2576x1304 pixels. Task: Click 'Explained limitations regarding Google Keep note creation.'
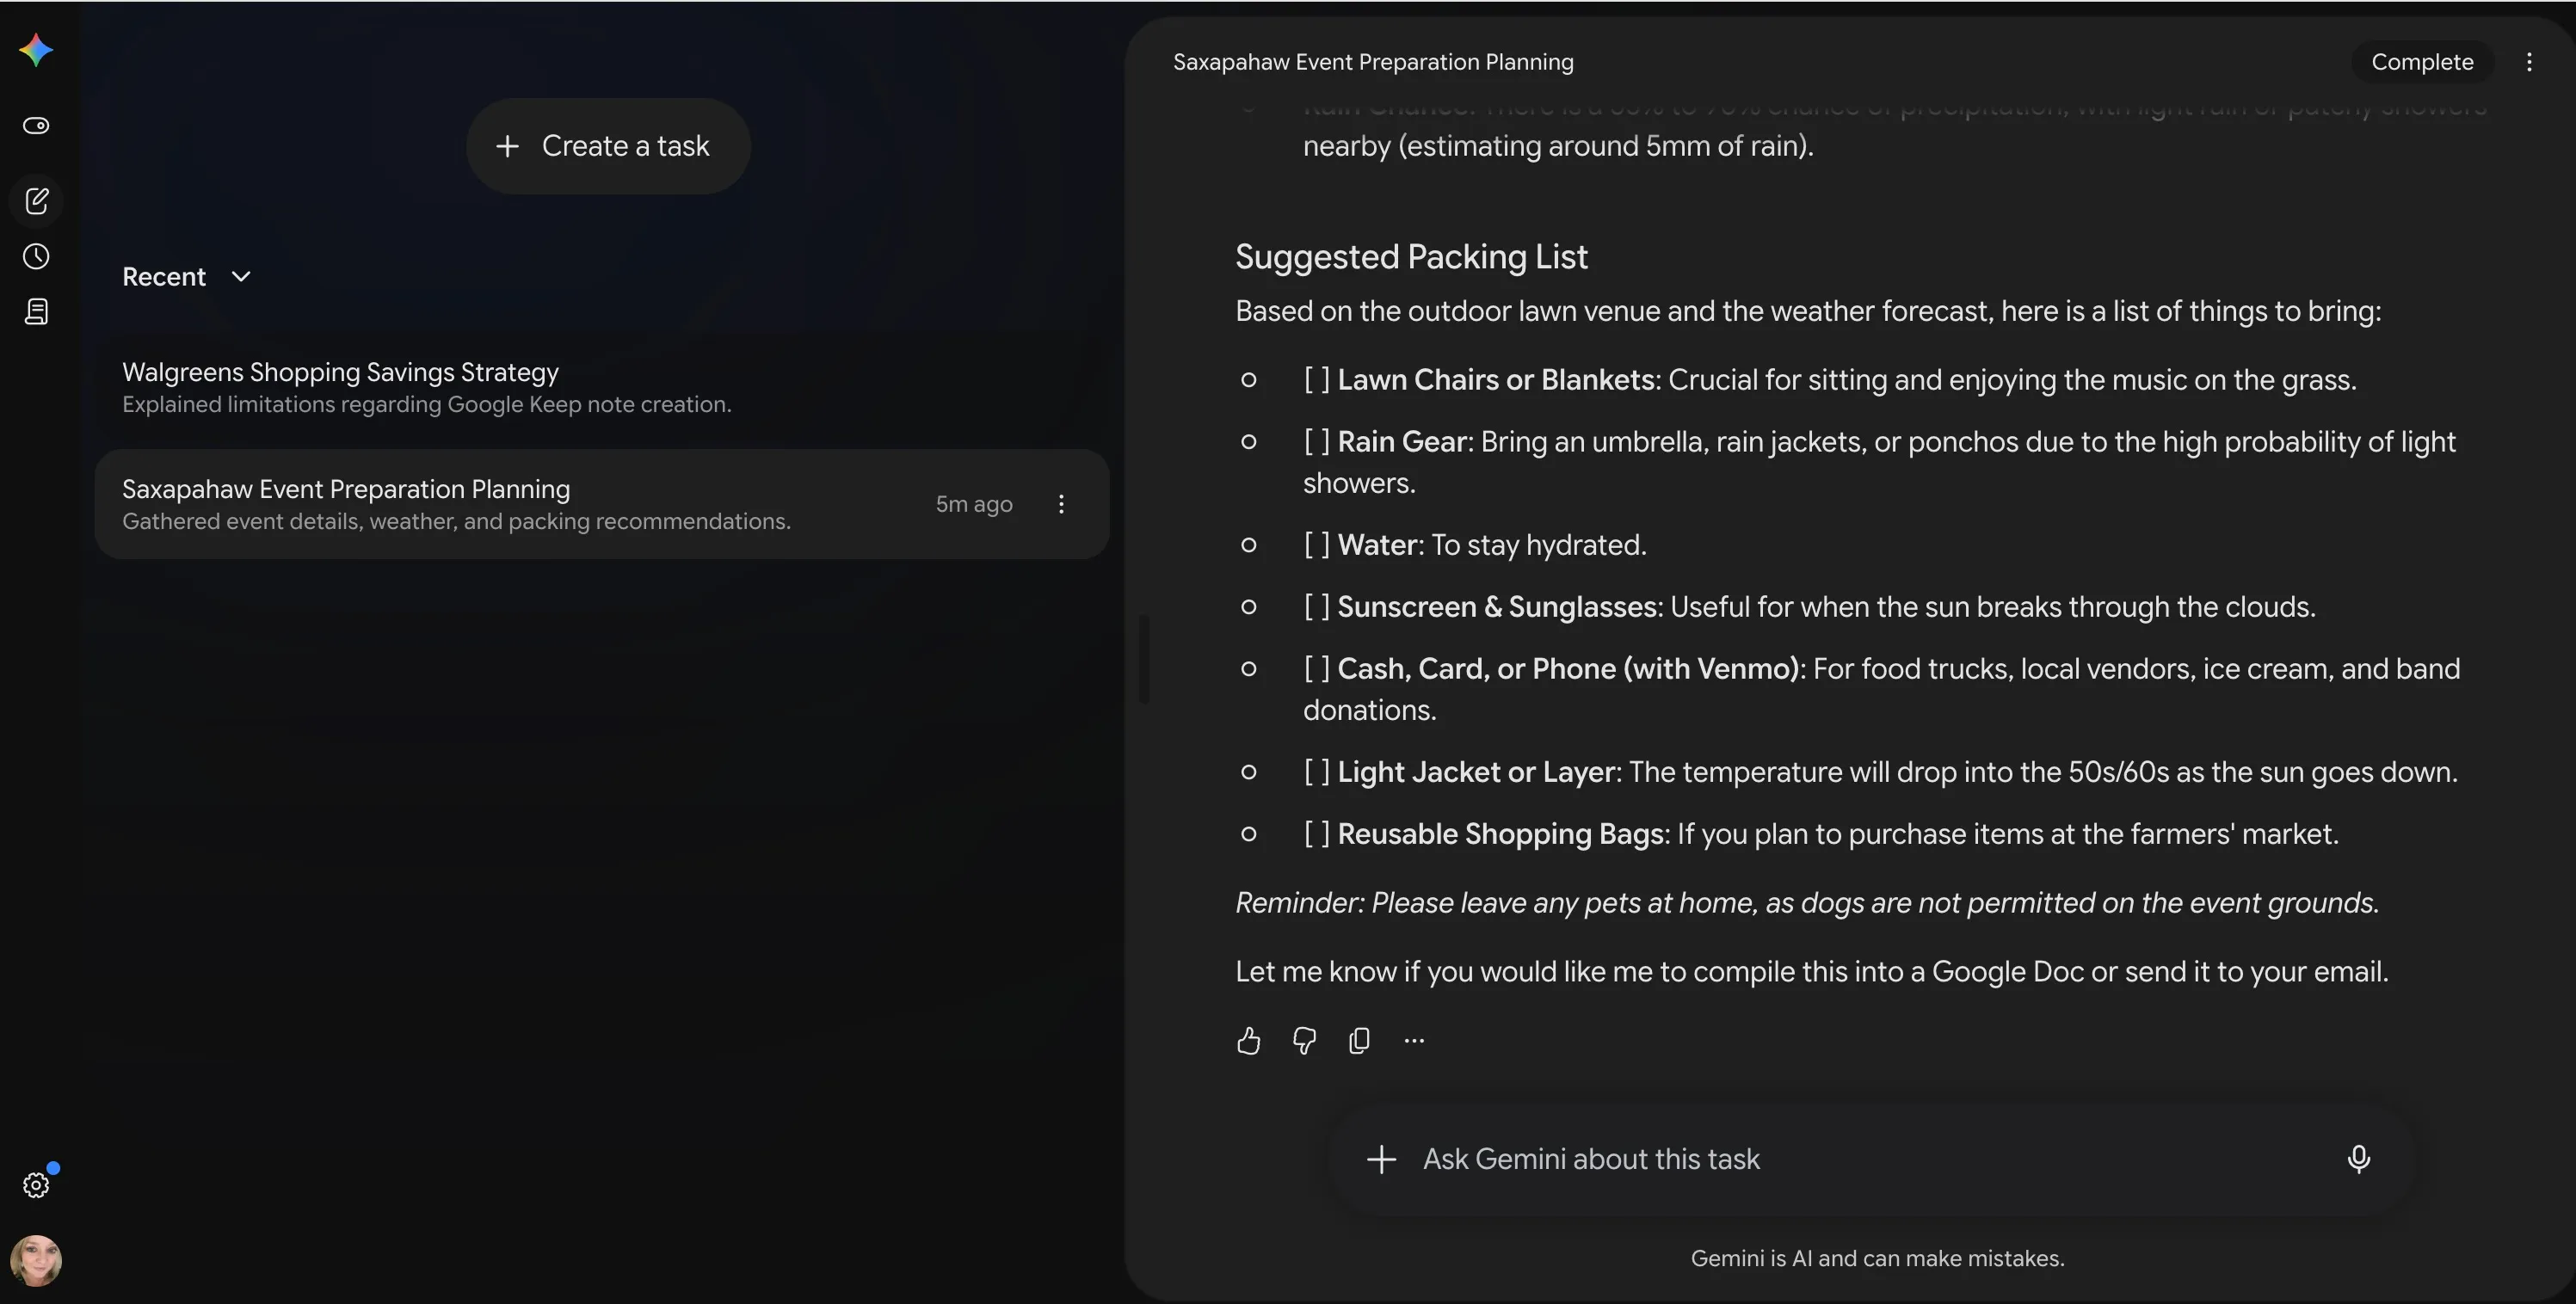427,404
